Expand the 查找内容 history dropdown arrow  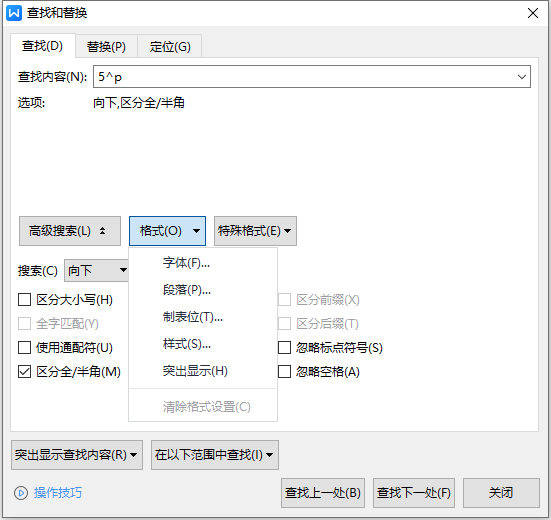[x=521, y=77]
